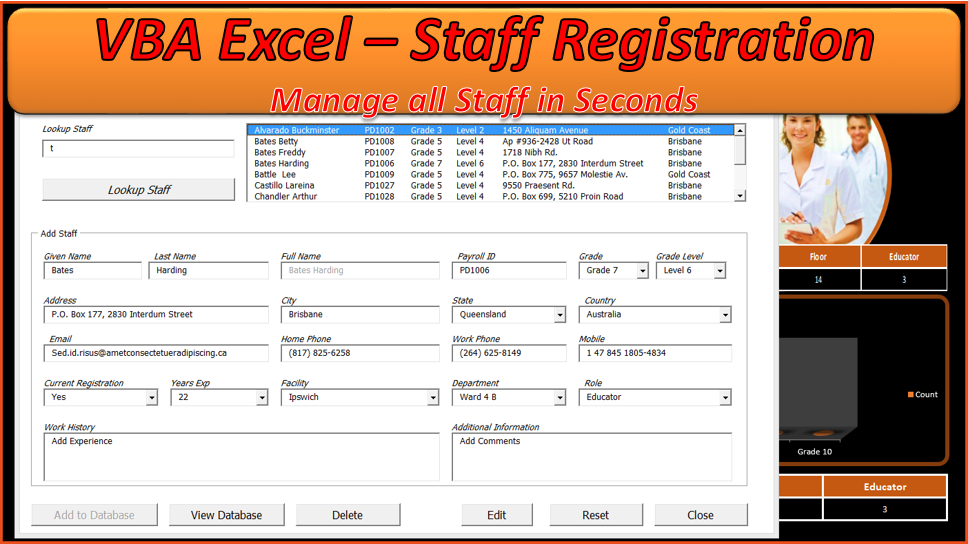
Task: Click the Additional Information text box
Action: tap(591, 457)
